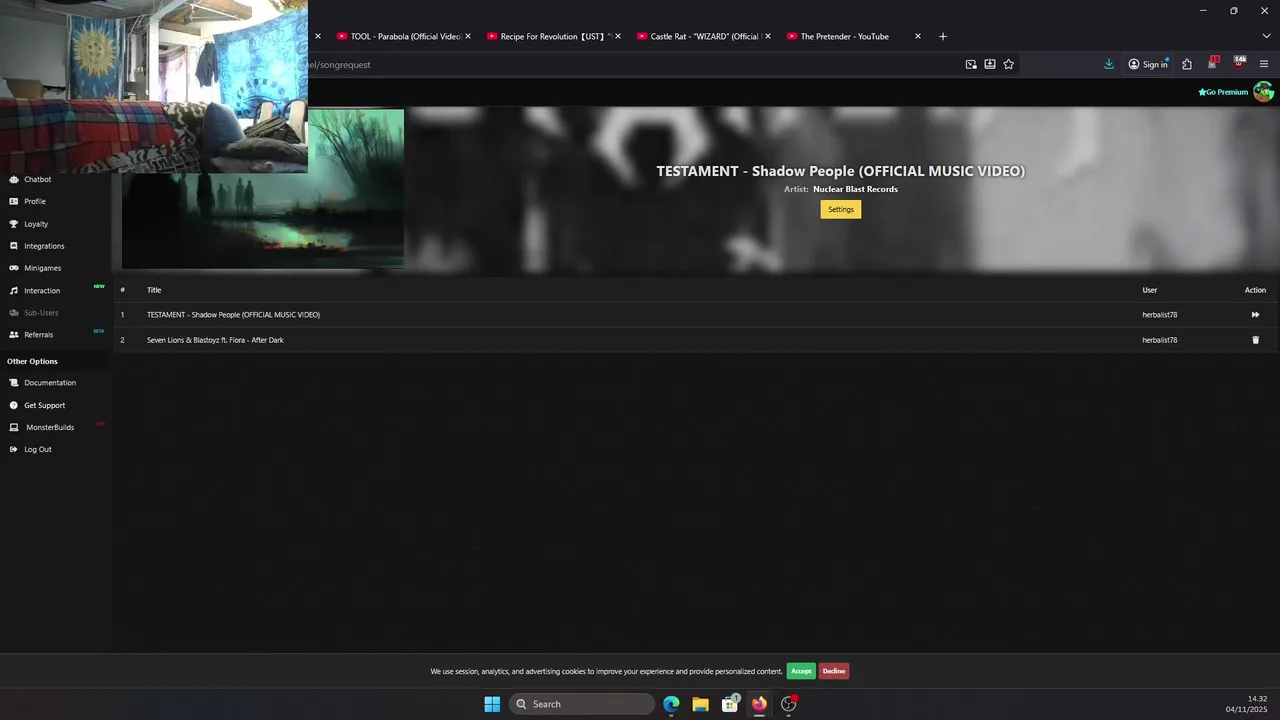Open the extension showing 14k badge

coord(1239,63)
